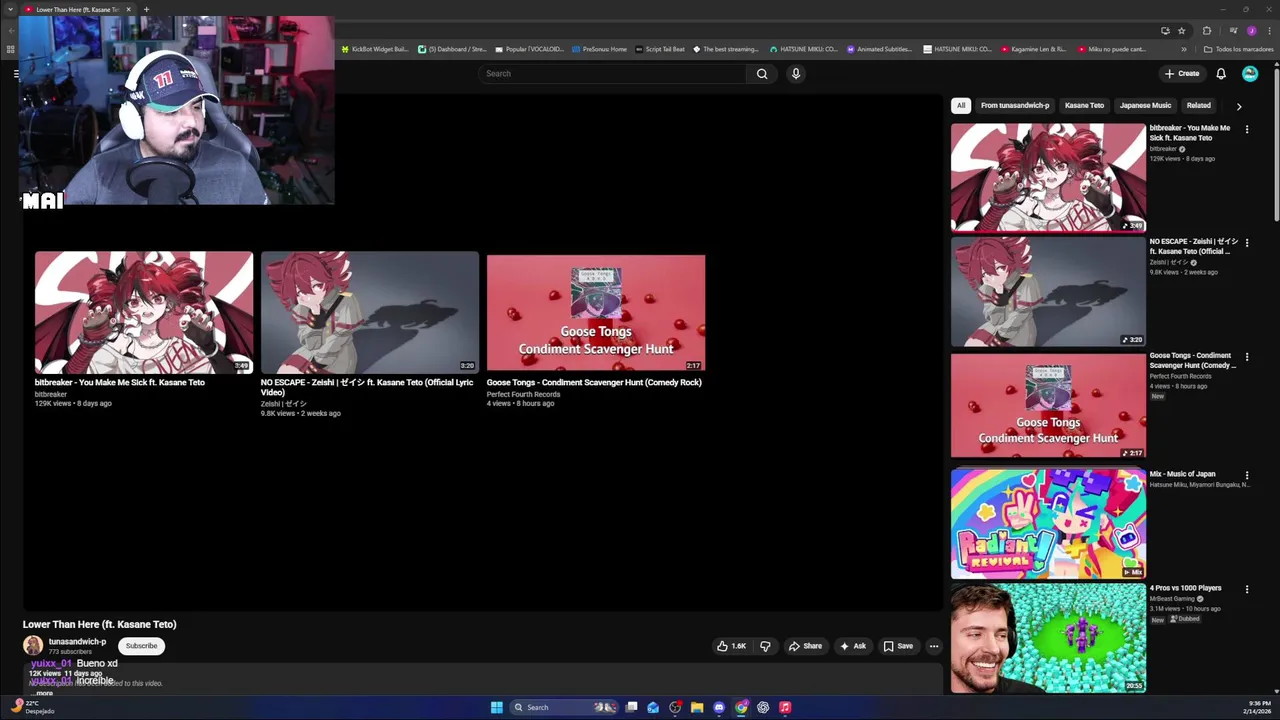Open taskbar weather widget 22°C
This screenshot has width=1280, height=720.
click(32, 707)
